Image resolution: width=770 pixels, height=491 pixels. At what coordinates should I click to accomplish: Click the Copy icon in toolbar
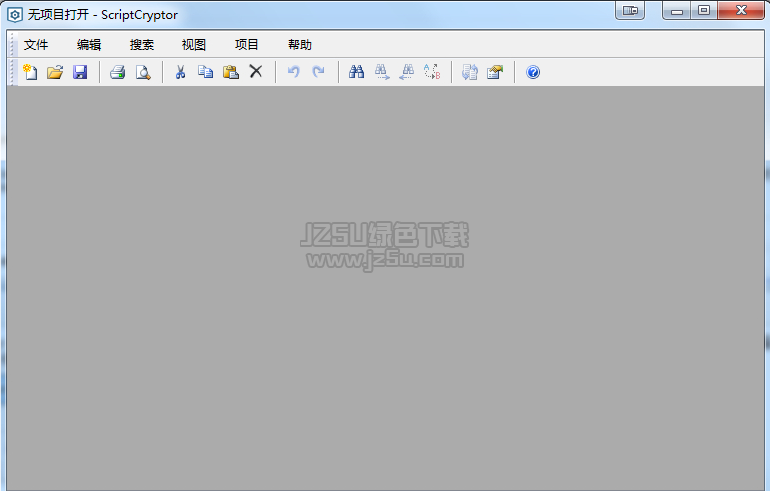205,72
